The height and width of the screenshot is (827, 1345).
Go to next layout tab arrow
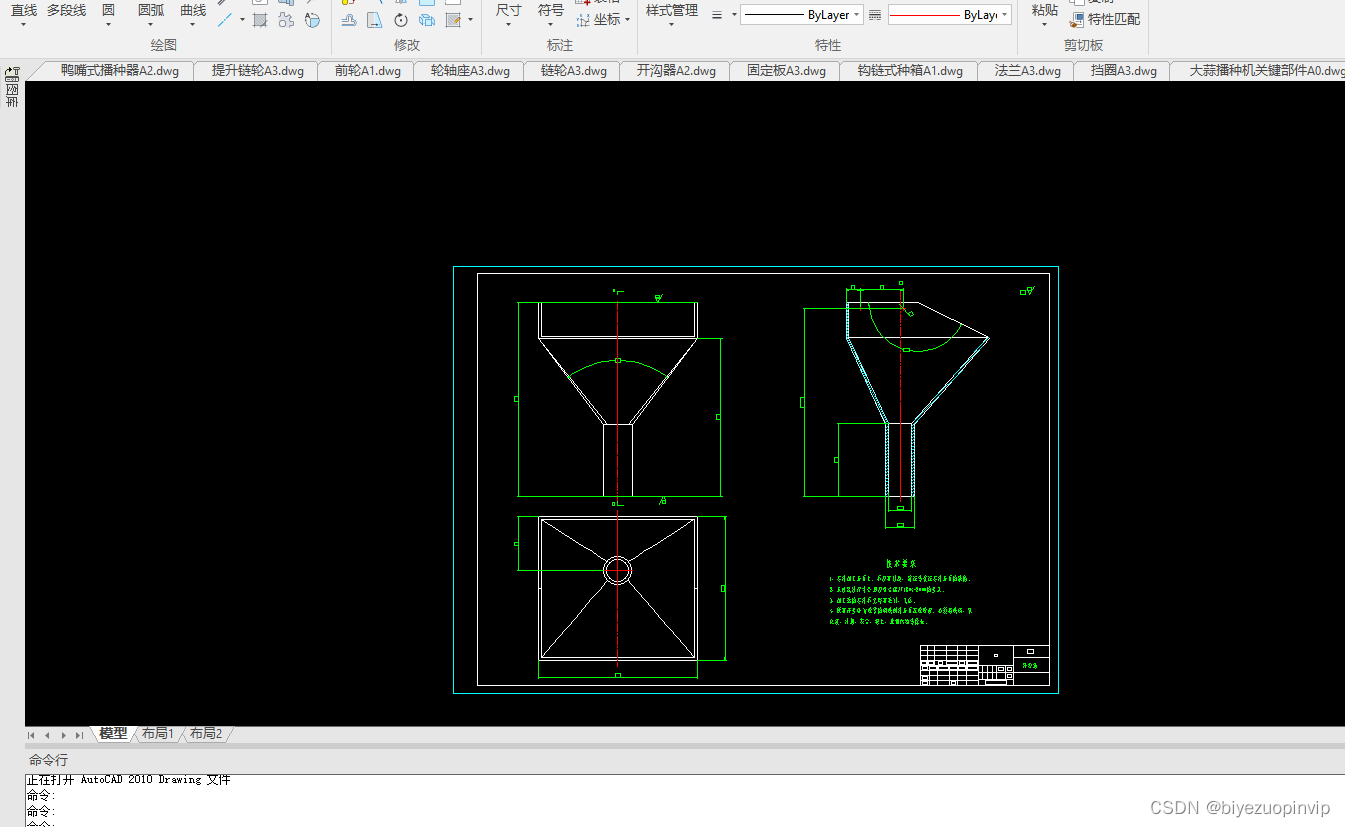(63, 735)
